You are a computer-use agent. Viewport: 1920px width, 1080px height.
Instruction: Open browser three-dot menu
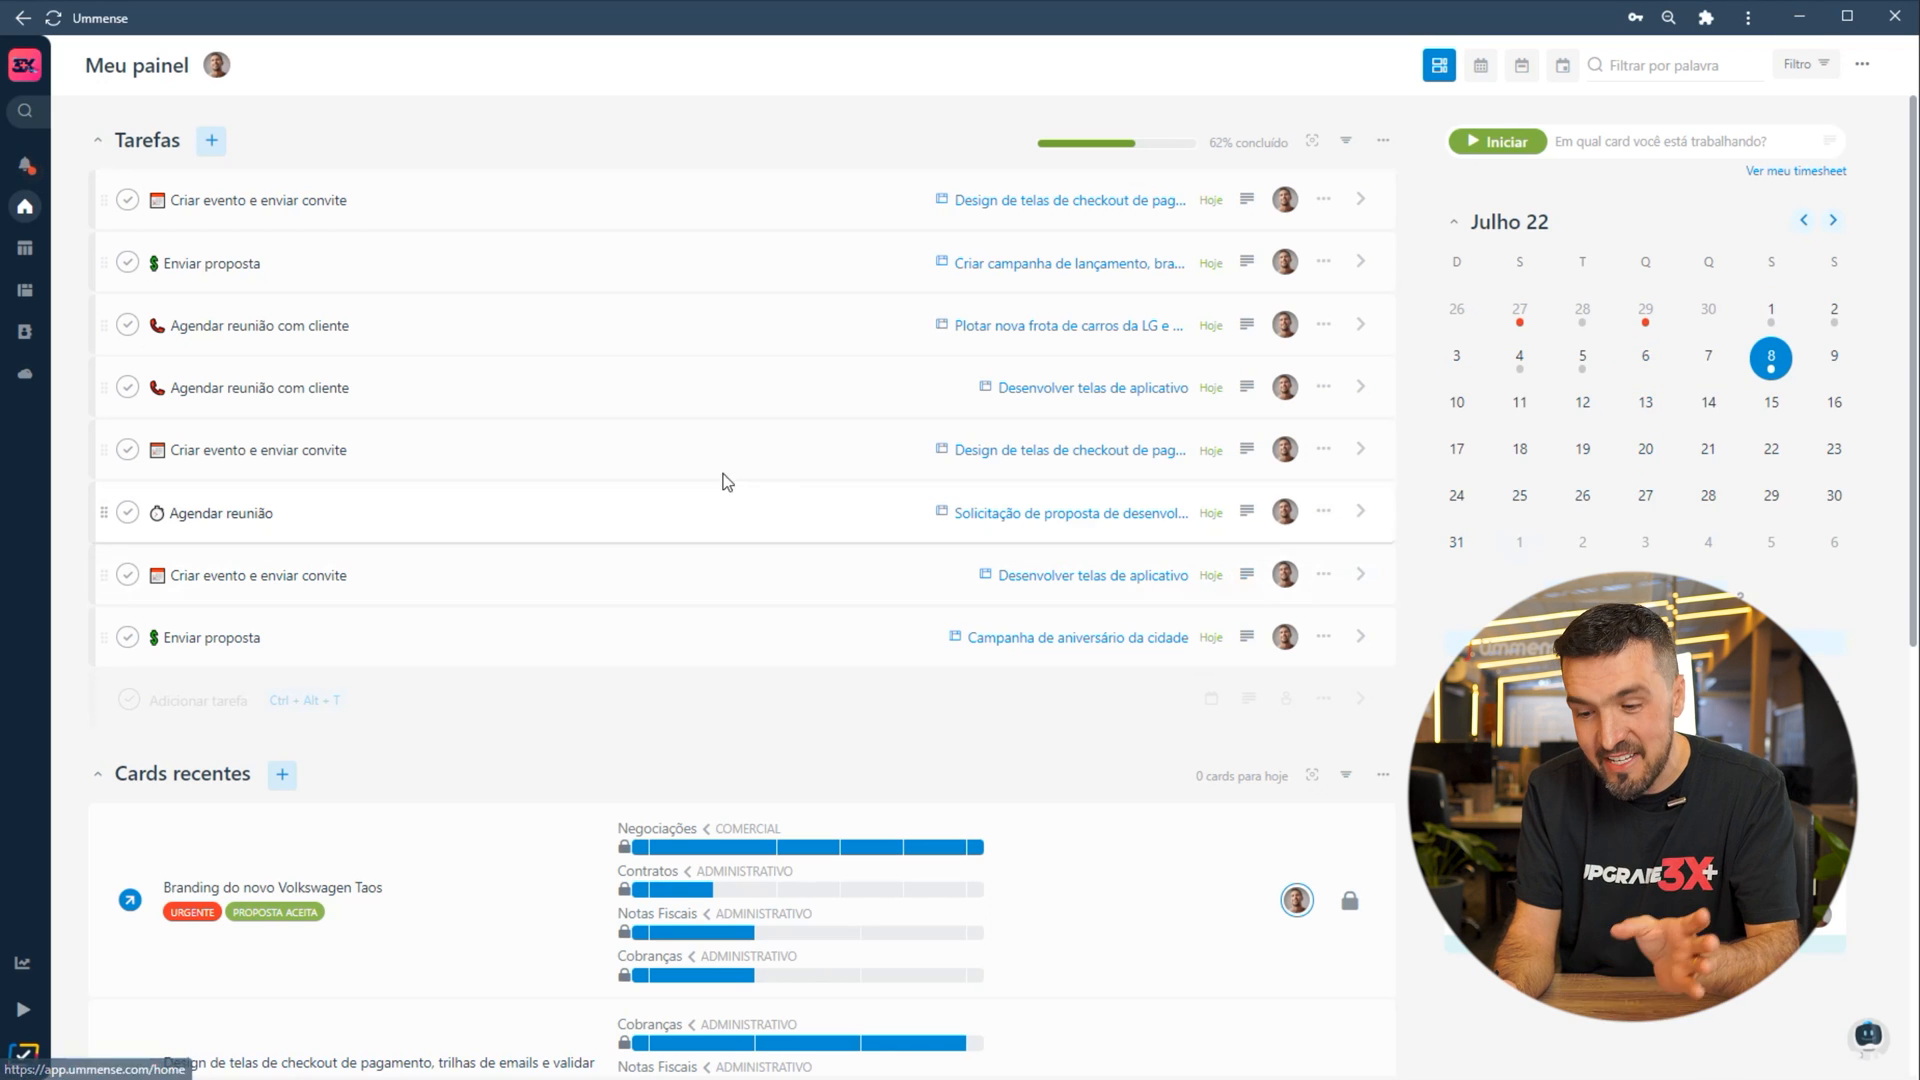1748,18
